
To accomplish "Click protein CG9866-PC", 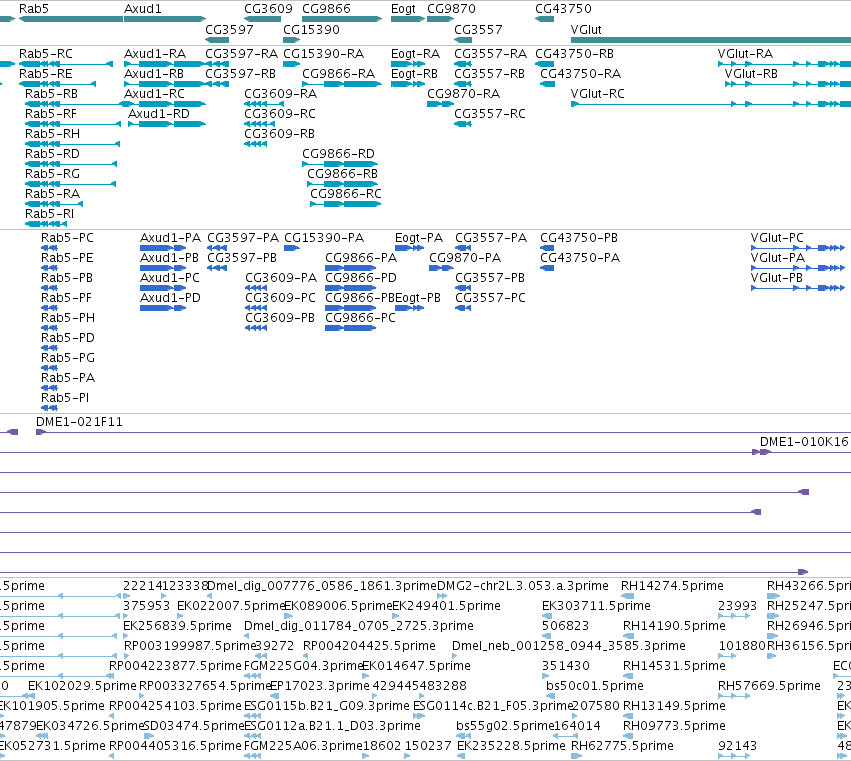I will [351, 328].
